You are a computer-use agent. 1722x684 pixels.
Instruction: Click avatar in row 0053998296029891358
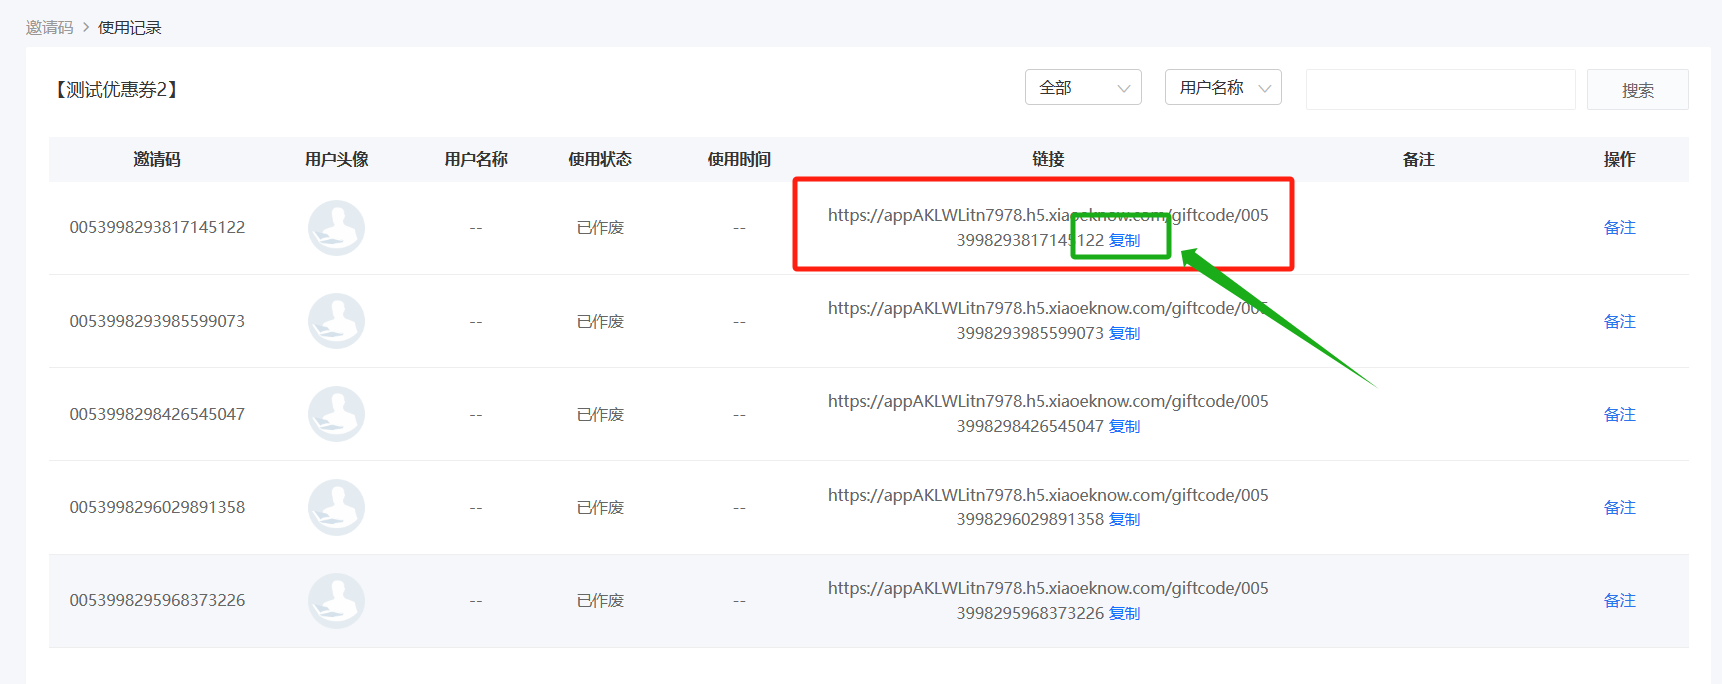(x=336, y=507)
